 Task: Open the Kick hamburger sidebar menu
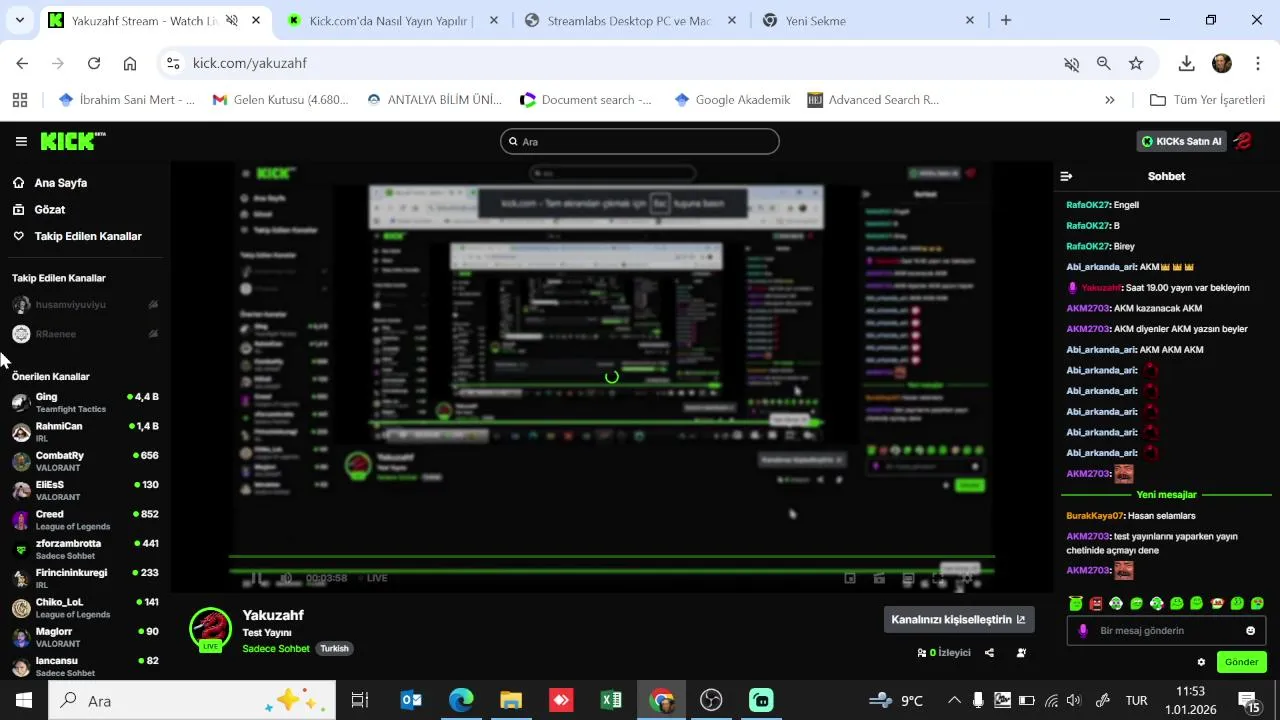pyautogui.click(x=21, y=141)
